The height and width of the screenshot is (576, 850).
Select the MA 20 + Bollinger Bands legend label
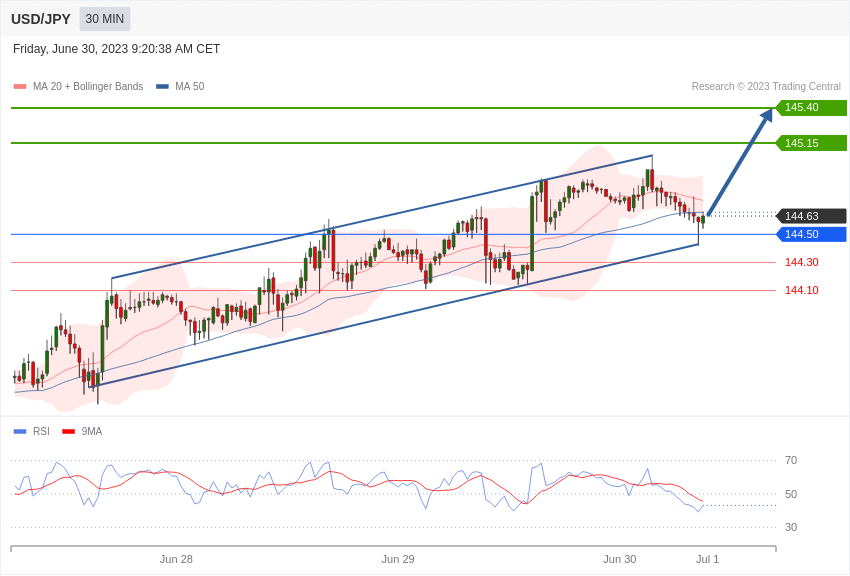coord(88,87)
